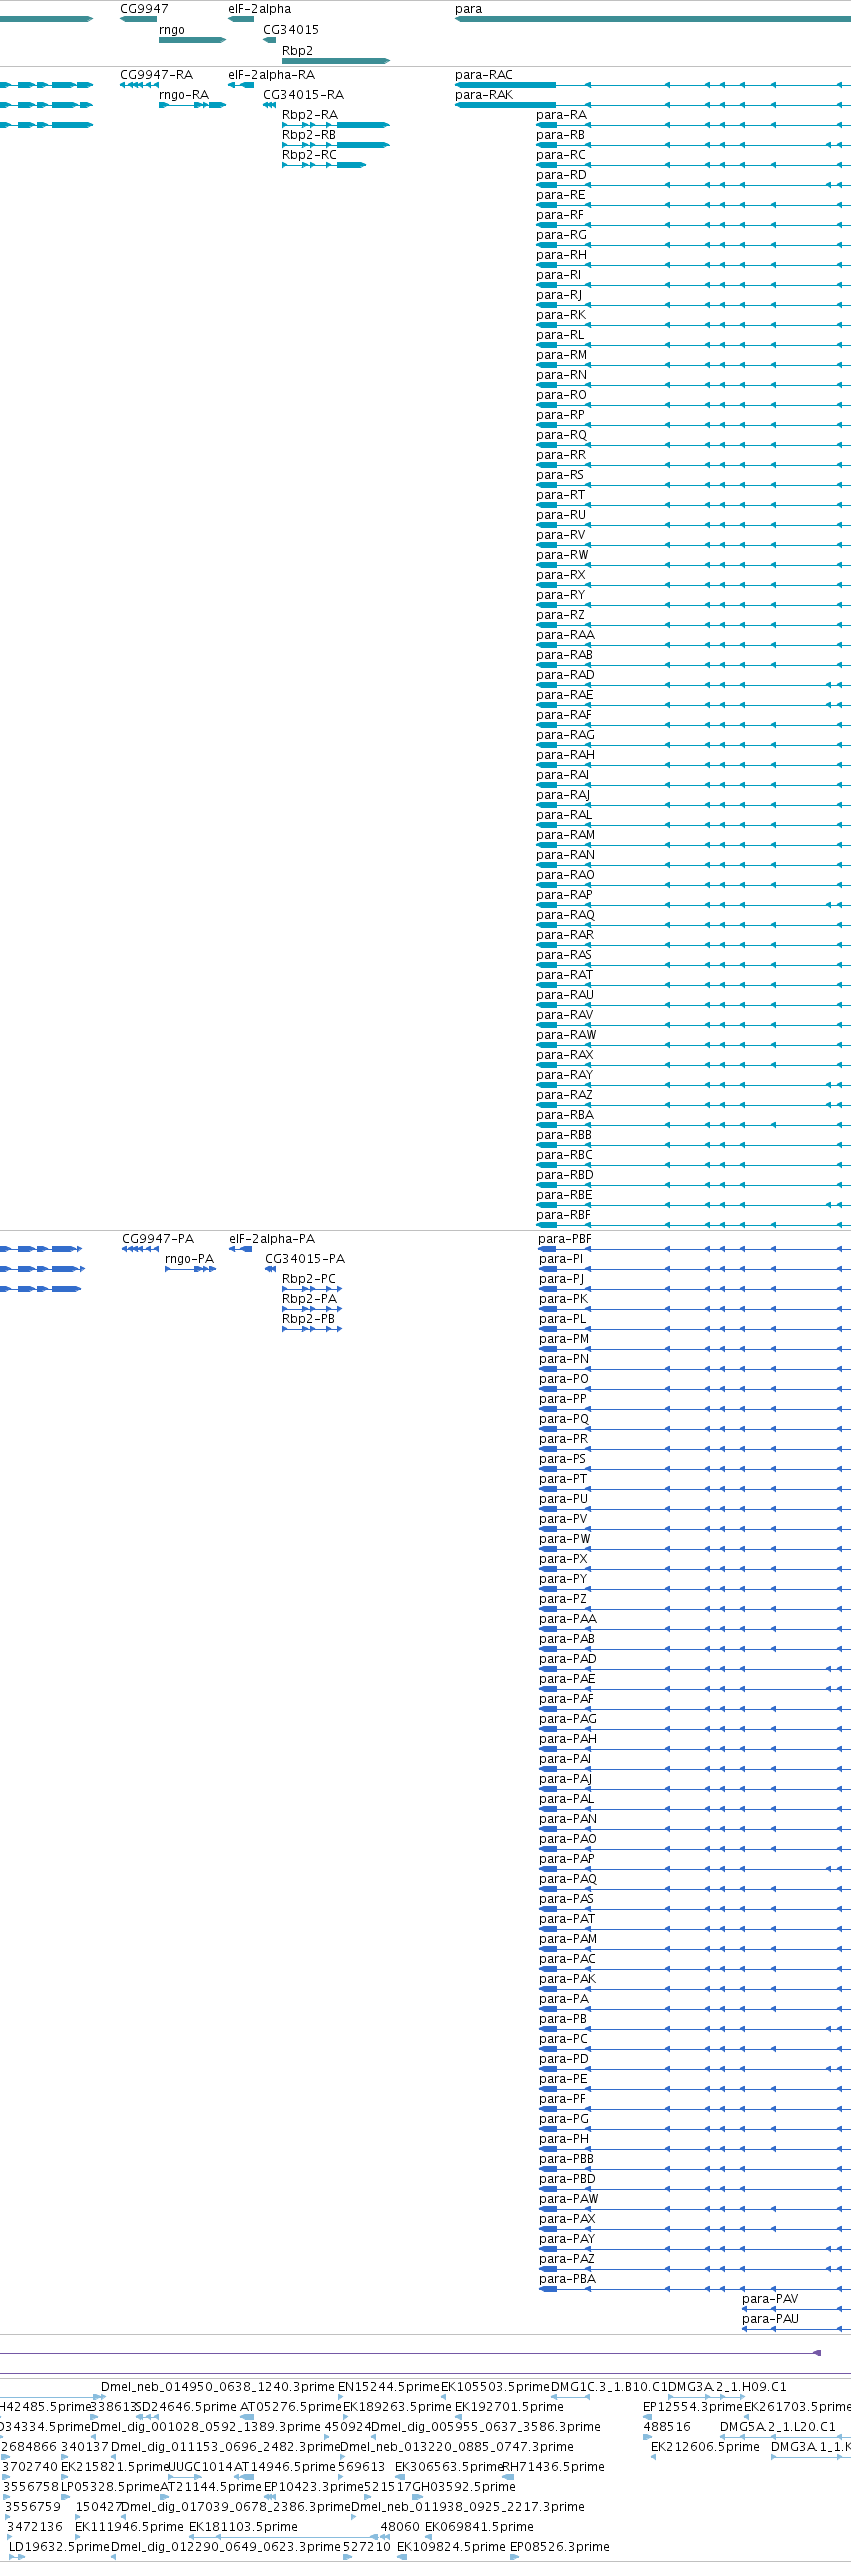Select transcript para-RAM
Screen dimensions: 851x2562
coord(565,835)
